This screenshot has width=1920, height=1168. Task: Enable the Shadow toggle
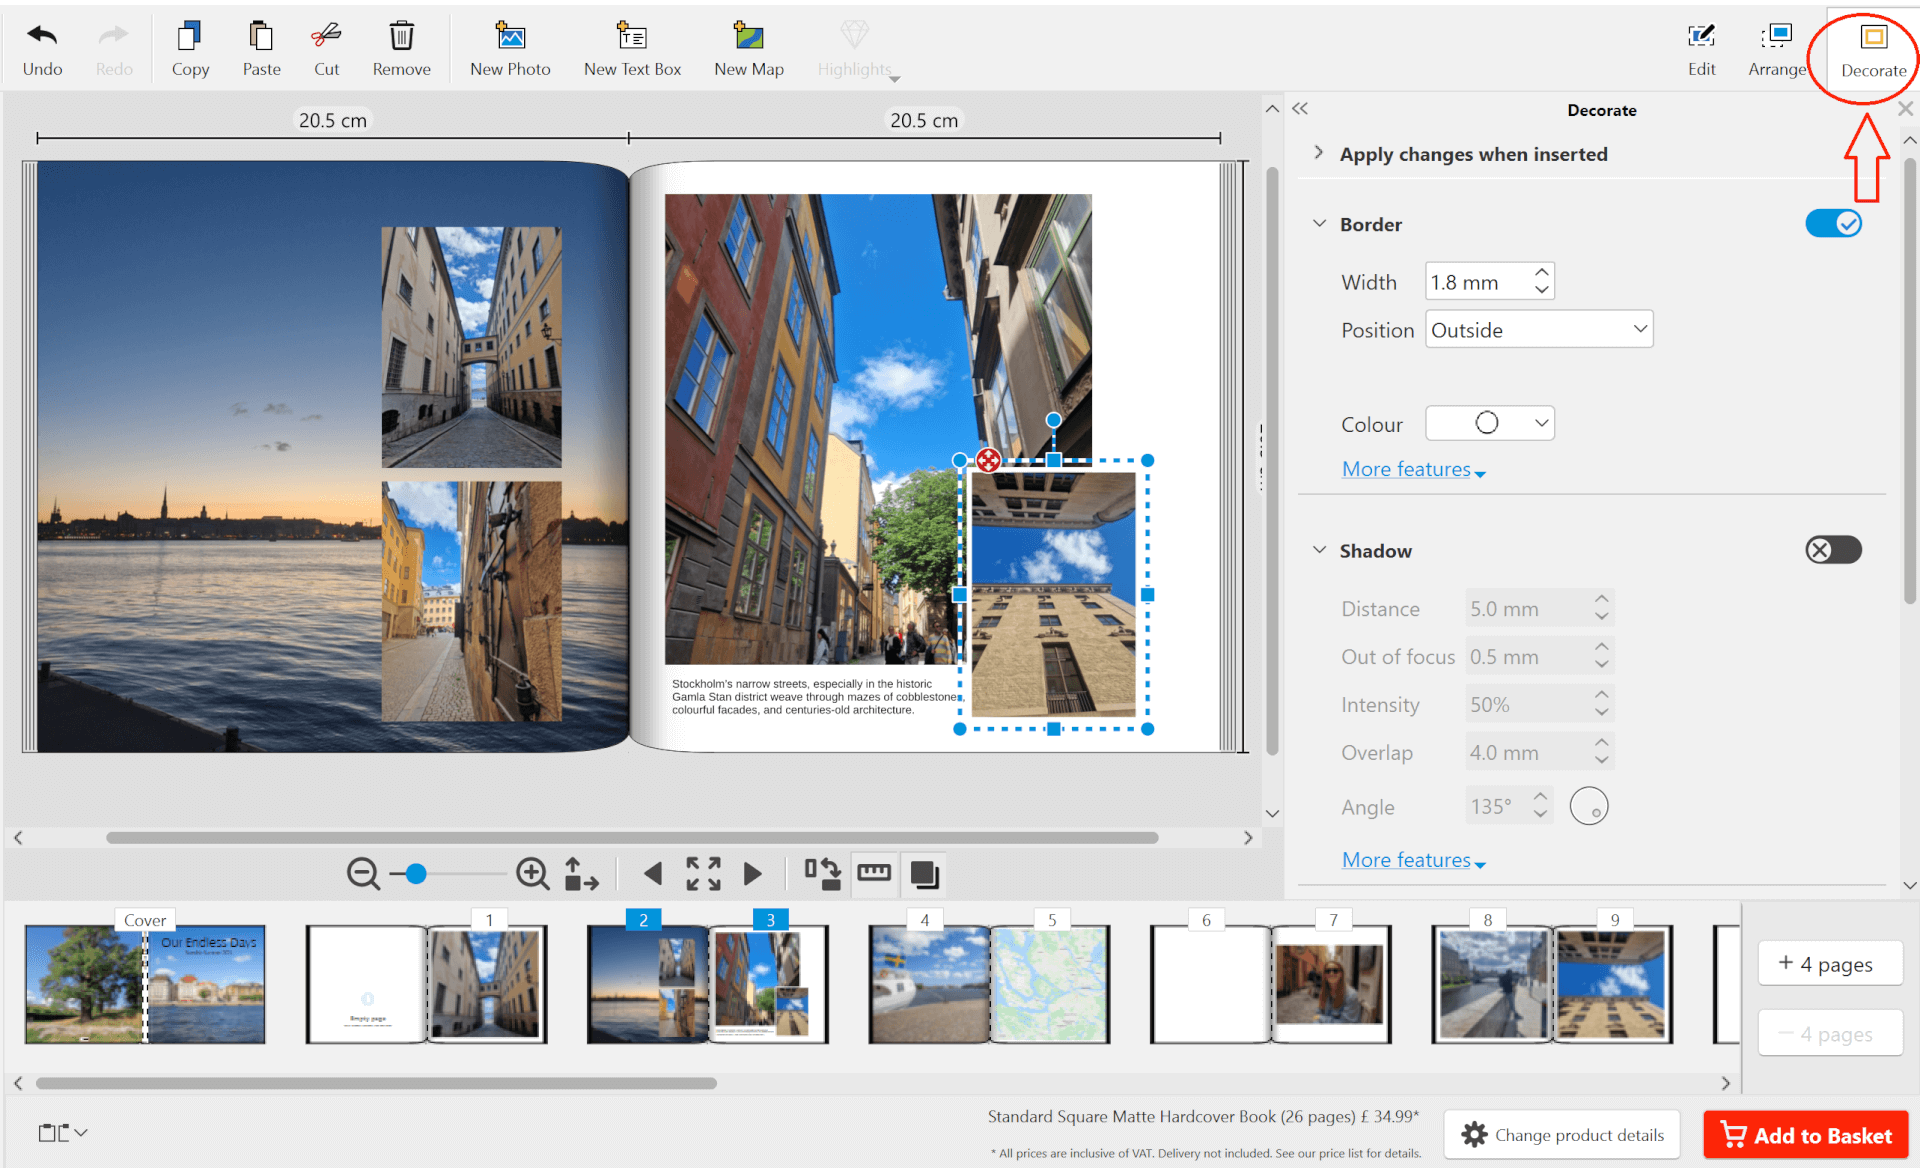pyautogui.click(x=1833, y=550)
